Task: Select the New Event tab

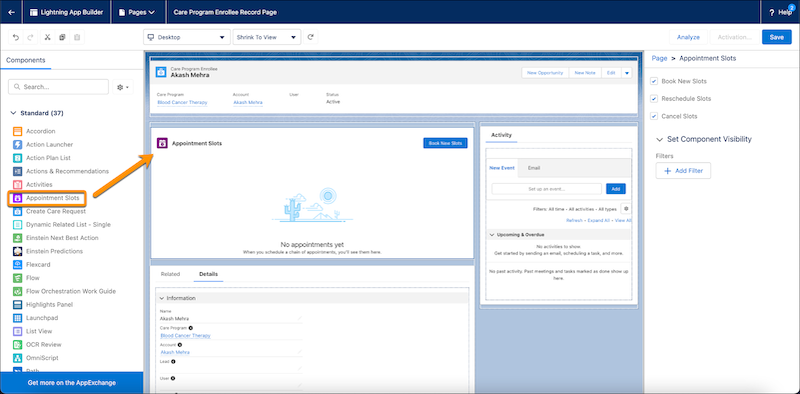Action: (x=502, y=168)
